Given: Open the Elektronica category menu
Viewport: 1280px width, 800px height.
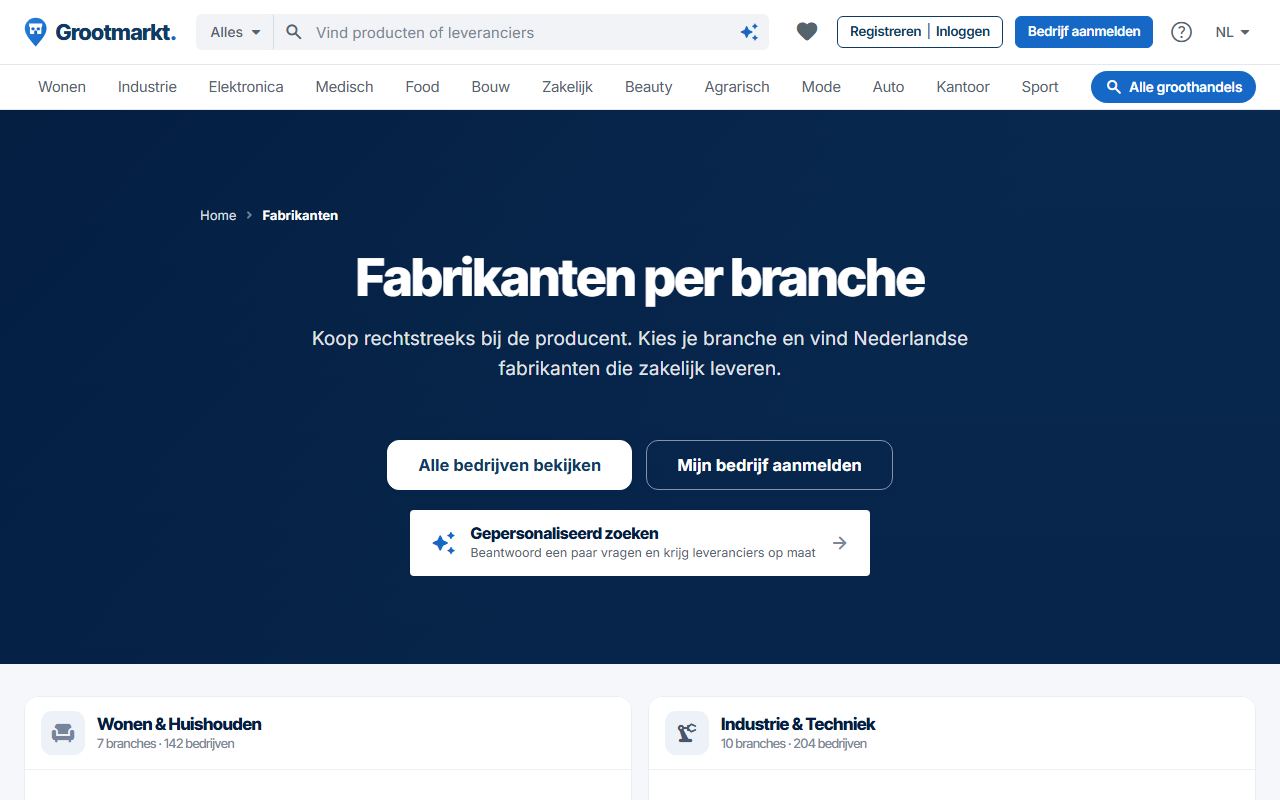Looking at the screenshot, I should [x=246, y=87].
